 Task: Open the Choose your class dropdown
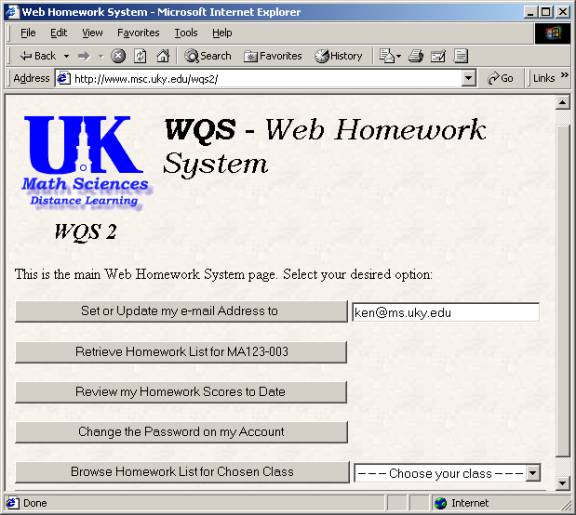pos(447,473)
